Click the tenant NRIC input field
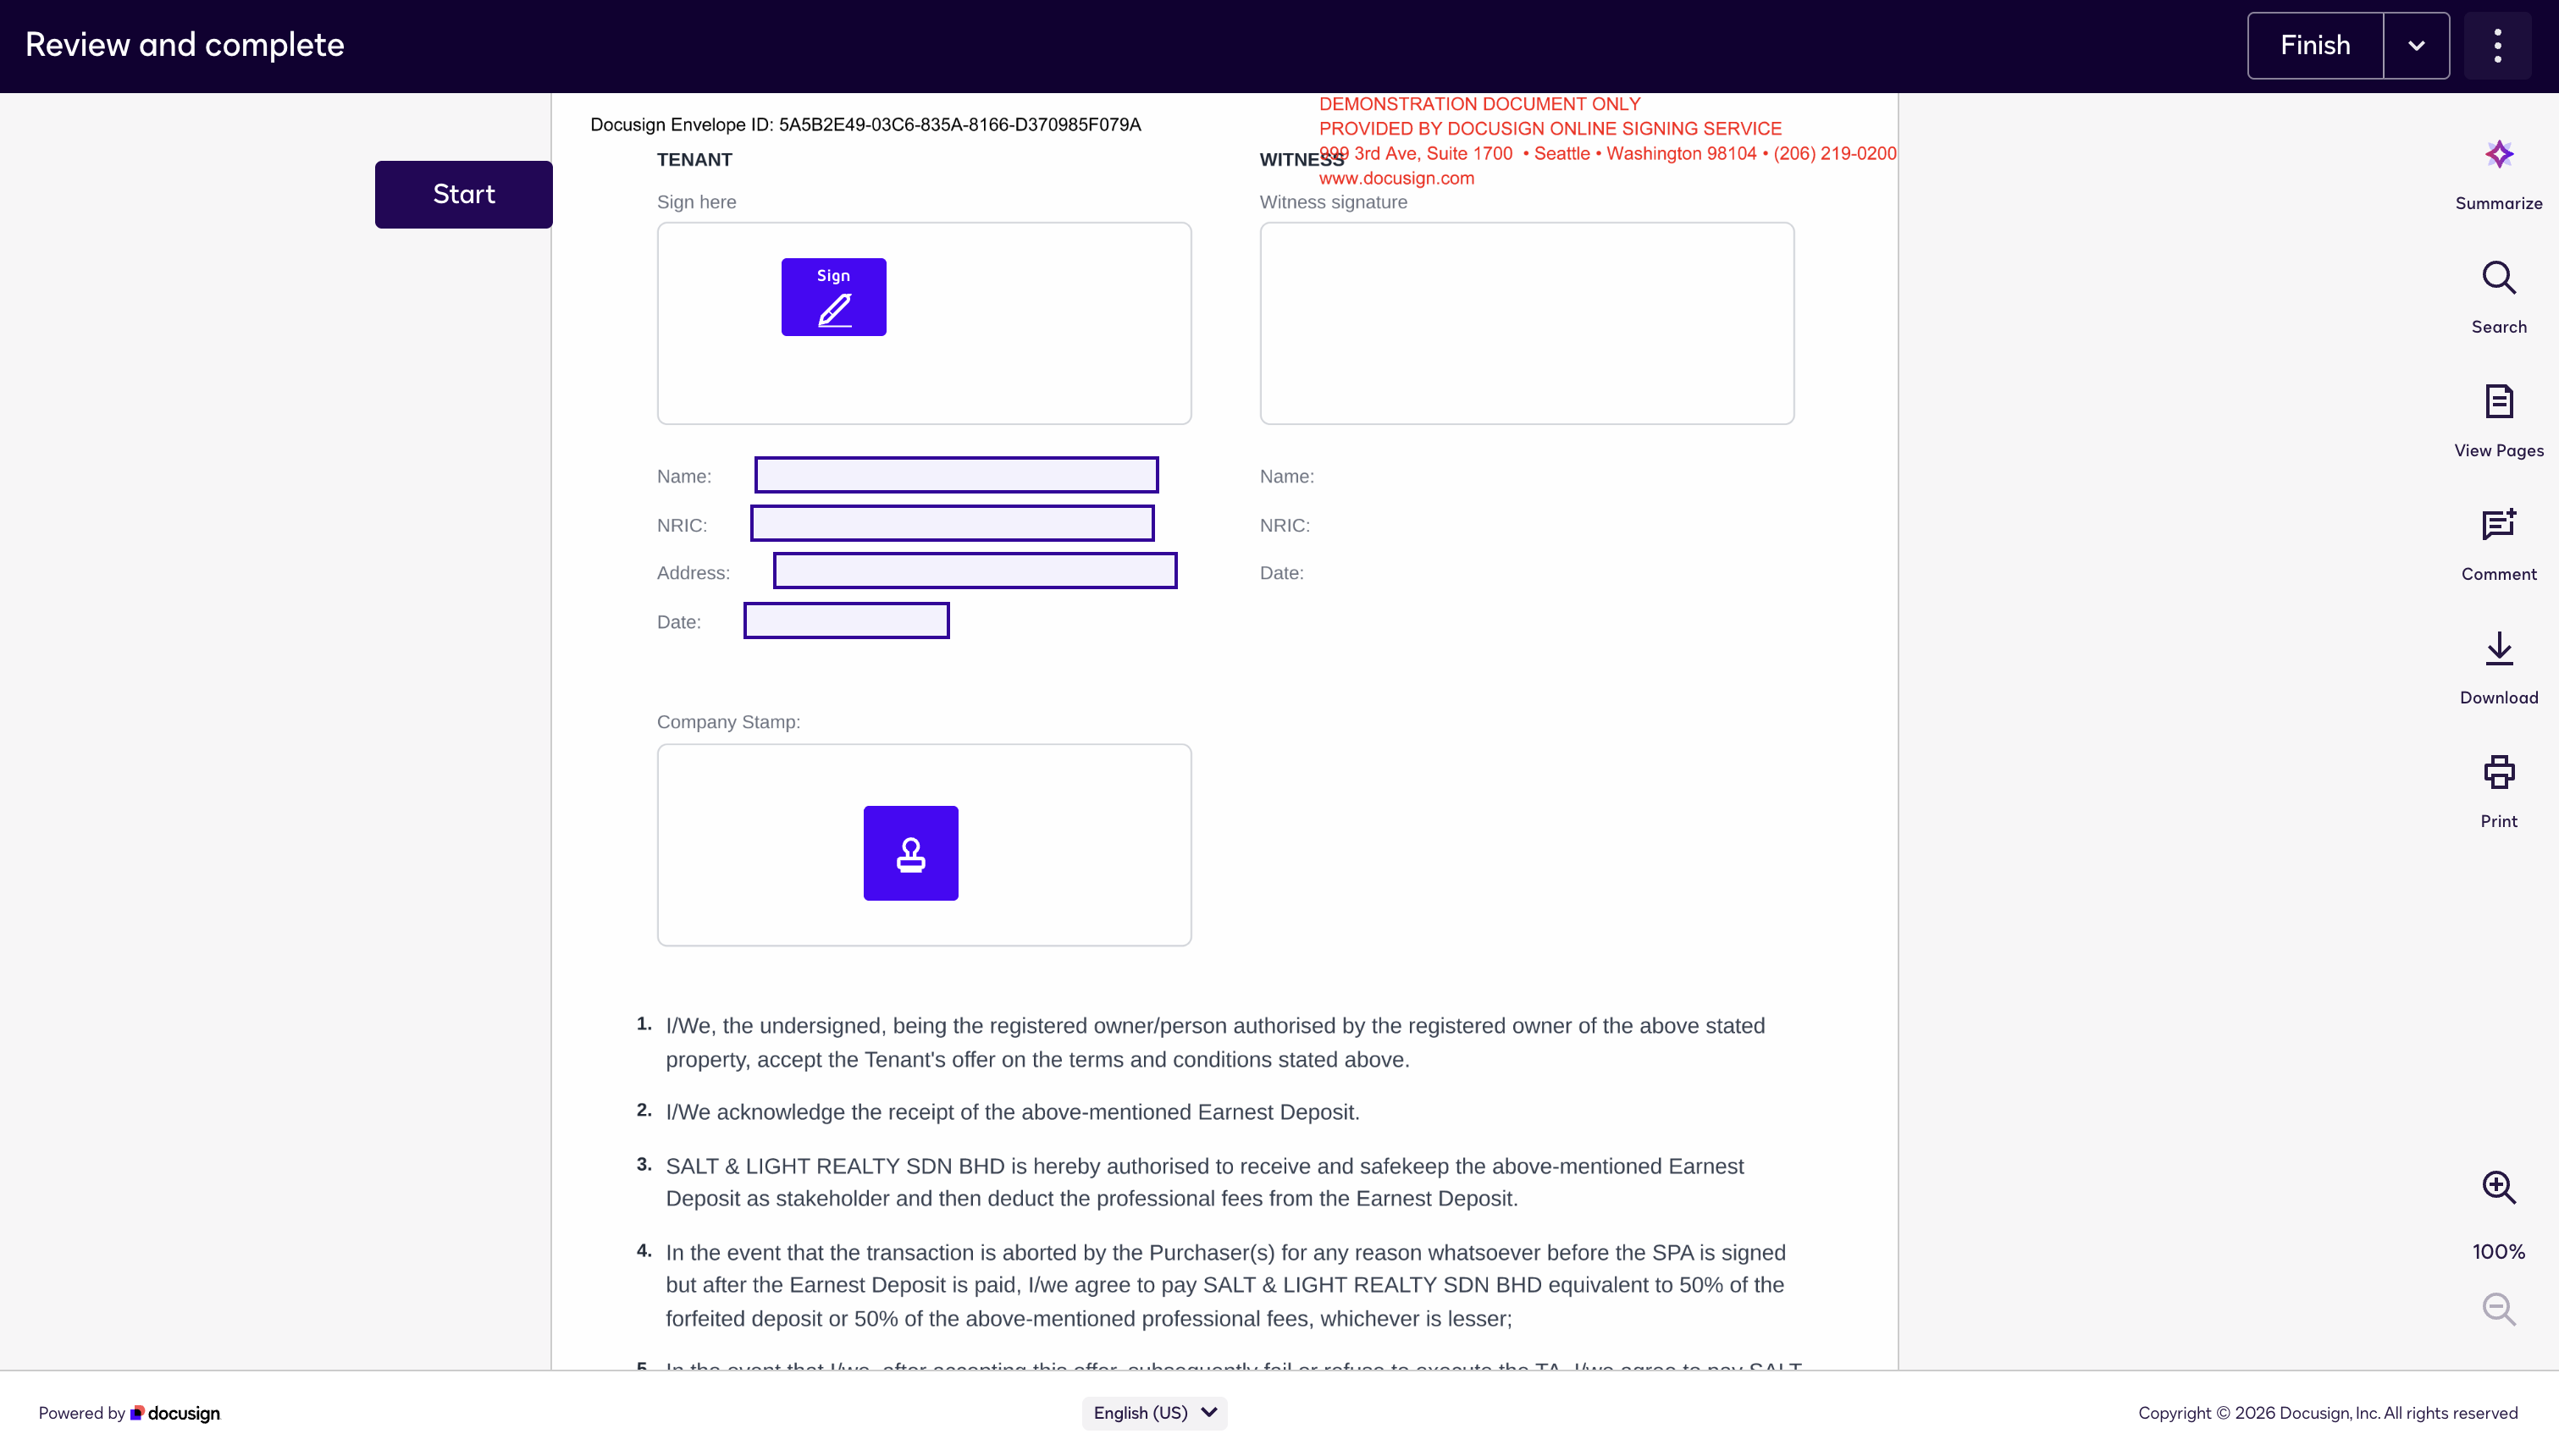2559x1456 pixels. pos(952,523)
